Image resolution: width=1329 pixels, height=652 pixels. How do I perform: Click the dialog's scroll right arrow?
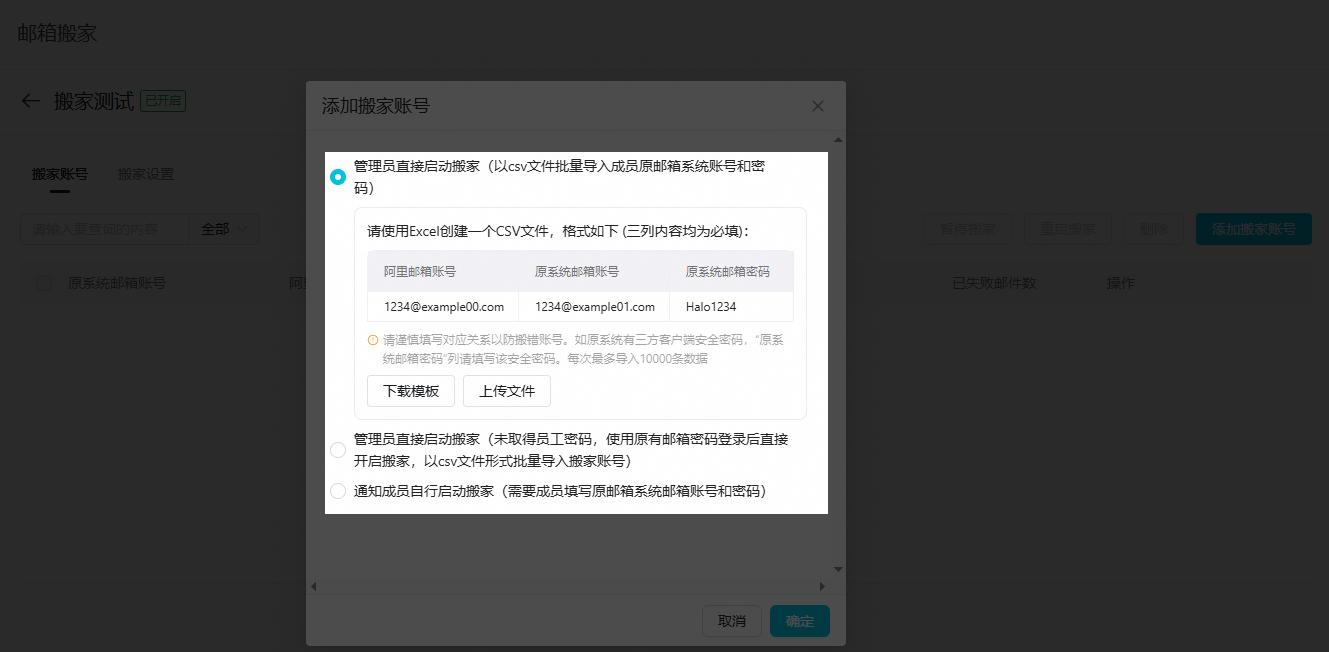823,586
